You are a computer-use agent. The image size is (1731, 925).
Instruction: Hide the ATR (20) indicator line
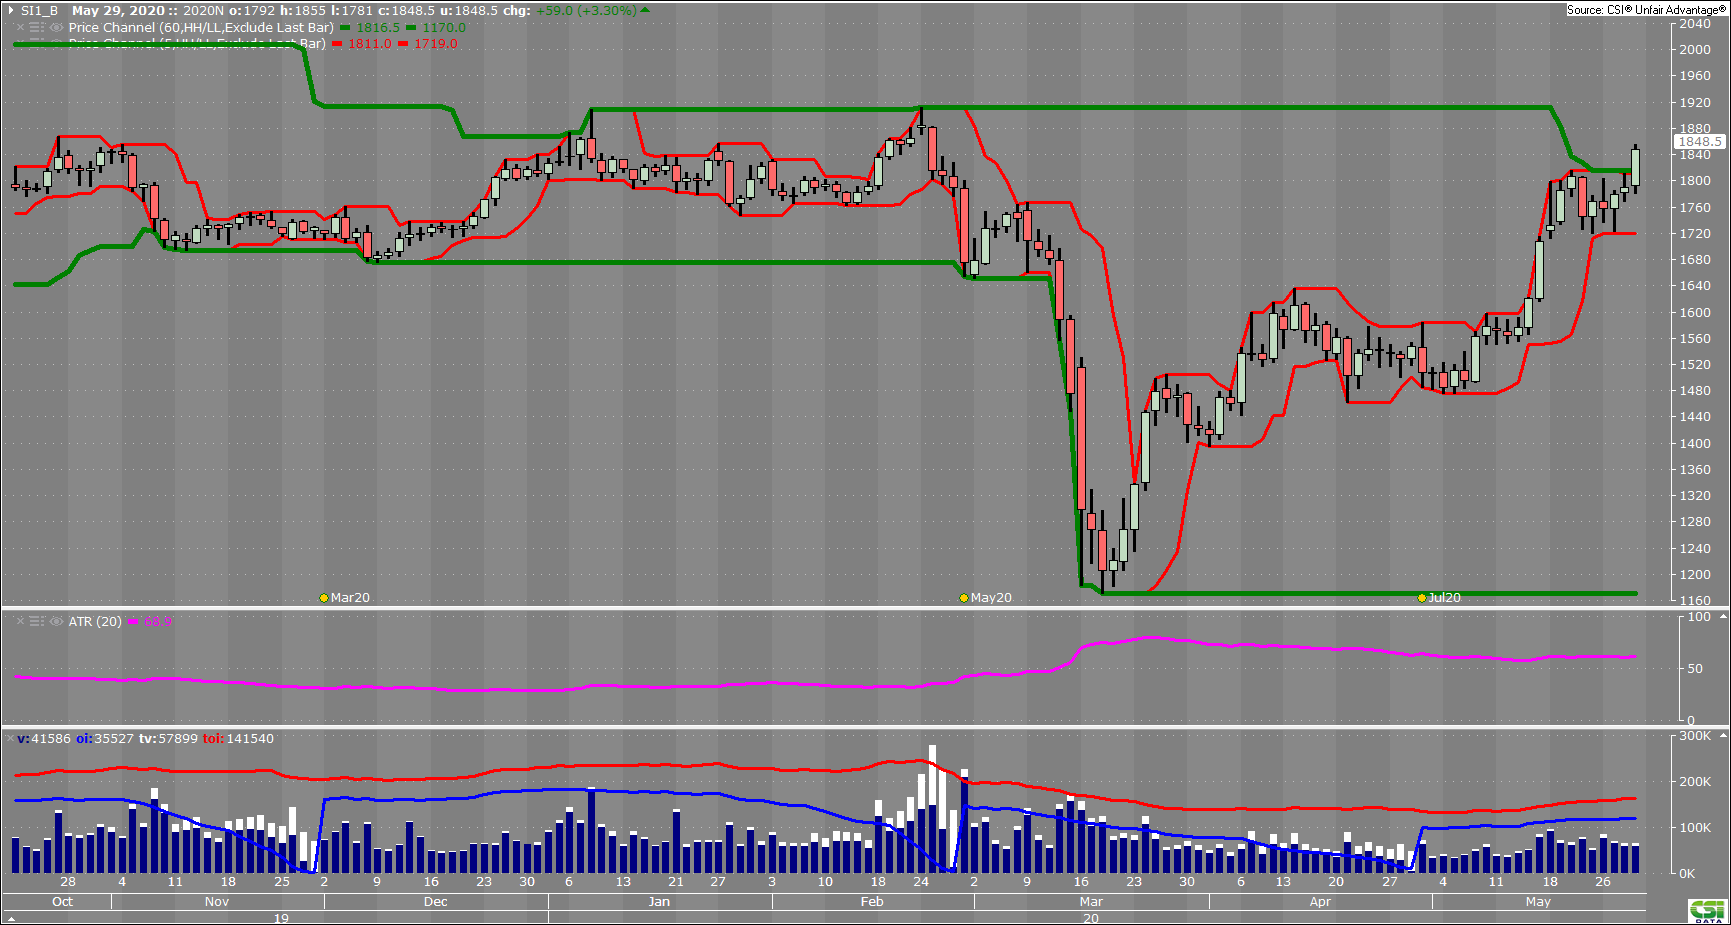pos(56,622)
